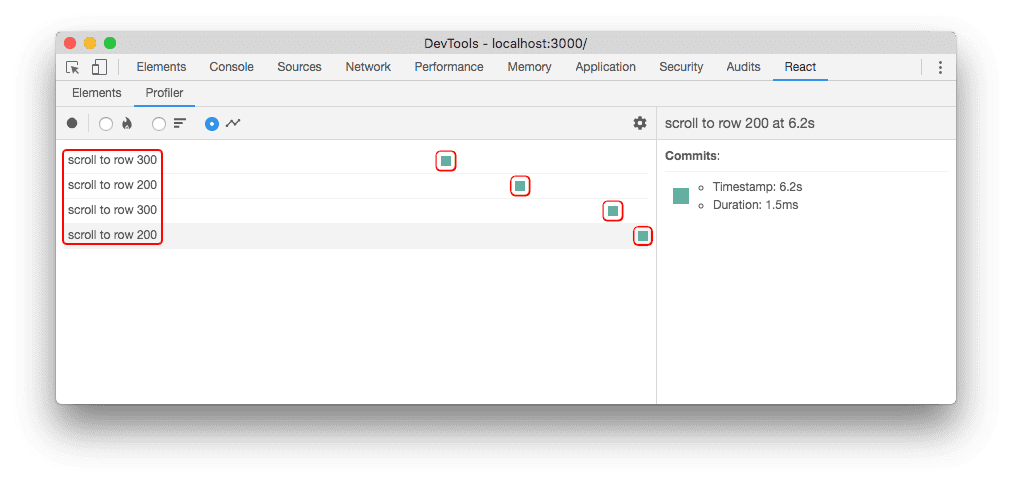
Task: Toggle device toolbar icon
Action: (x=99, y=67)
